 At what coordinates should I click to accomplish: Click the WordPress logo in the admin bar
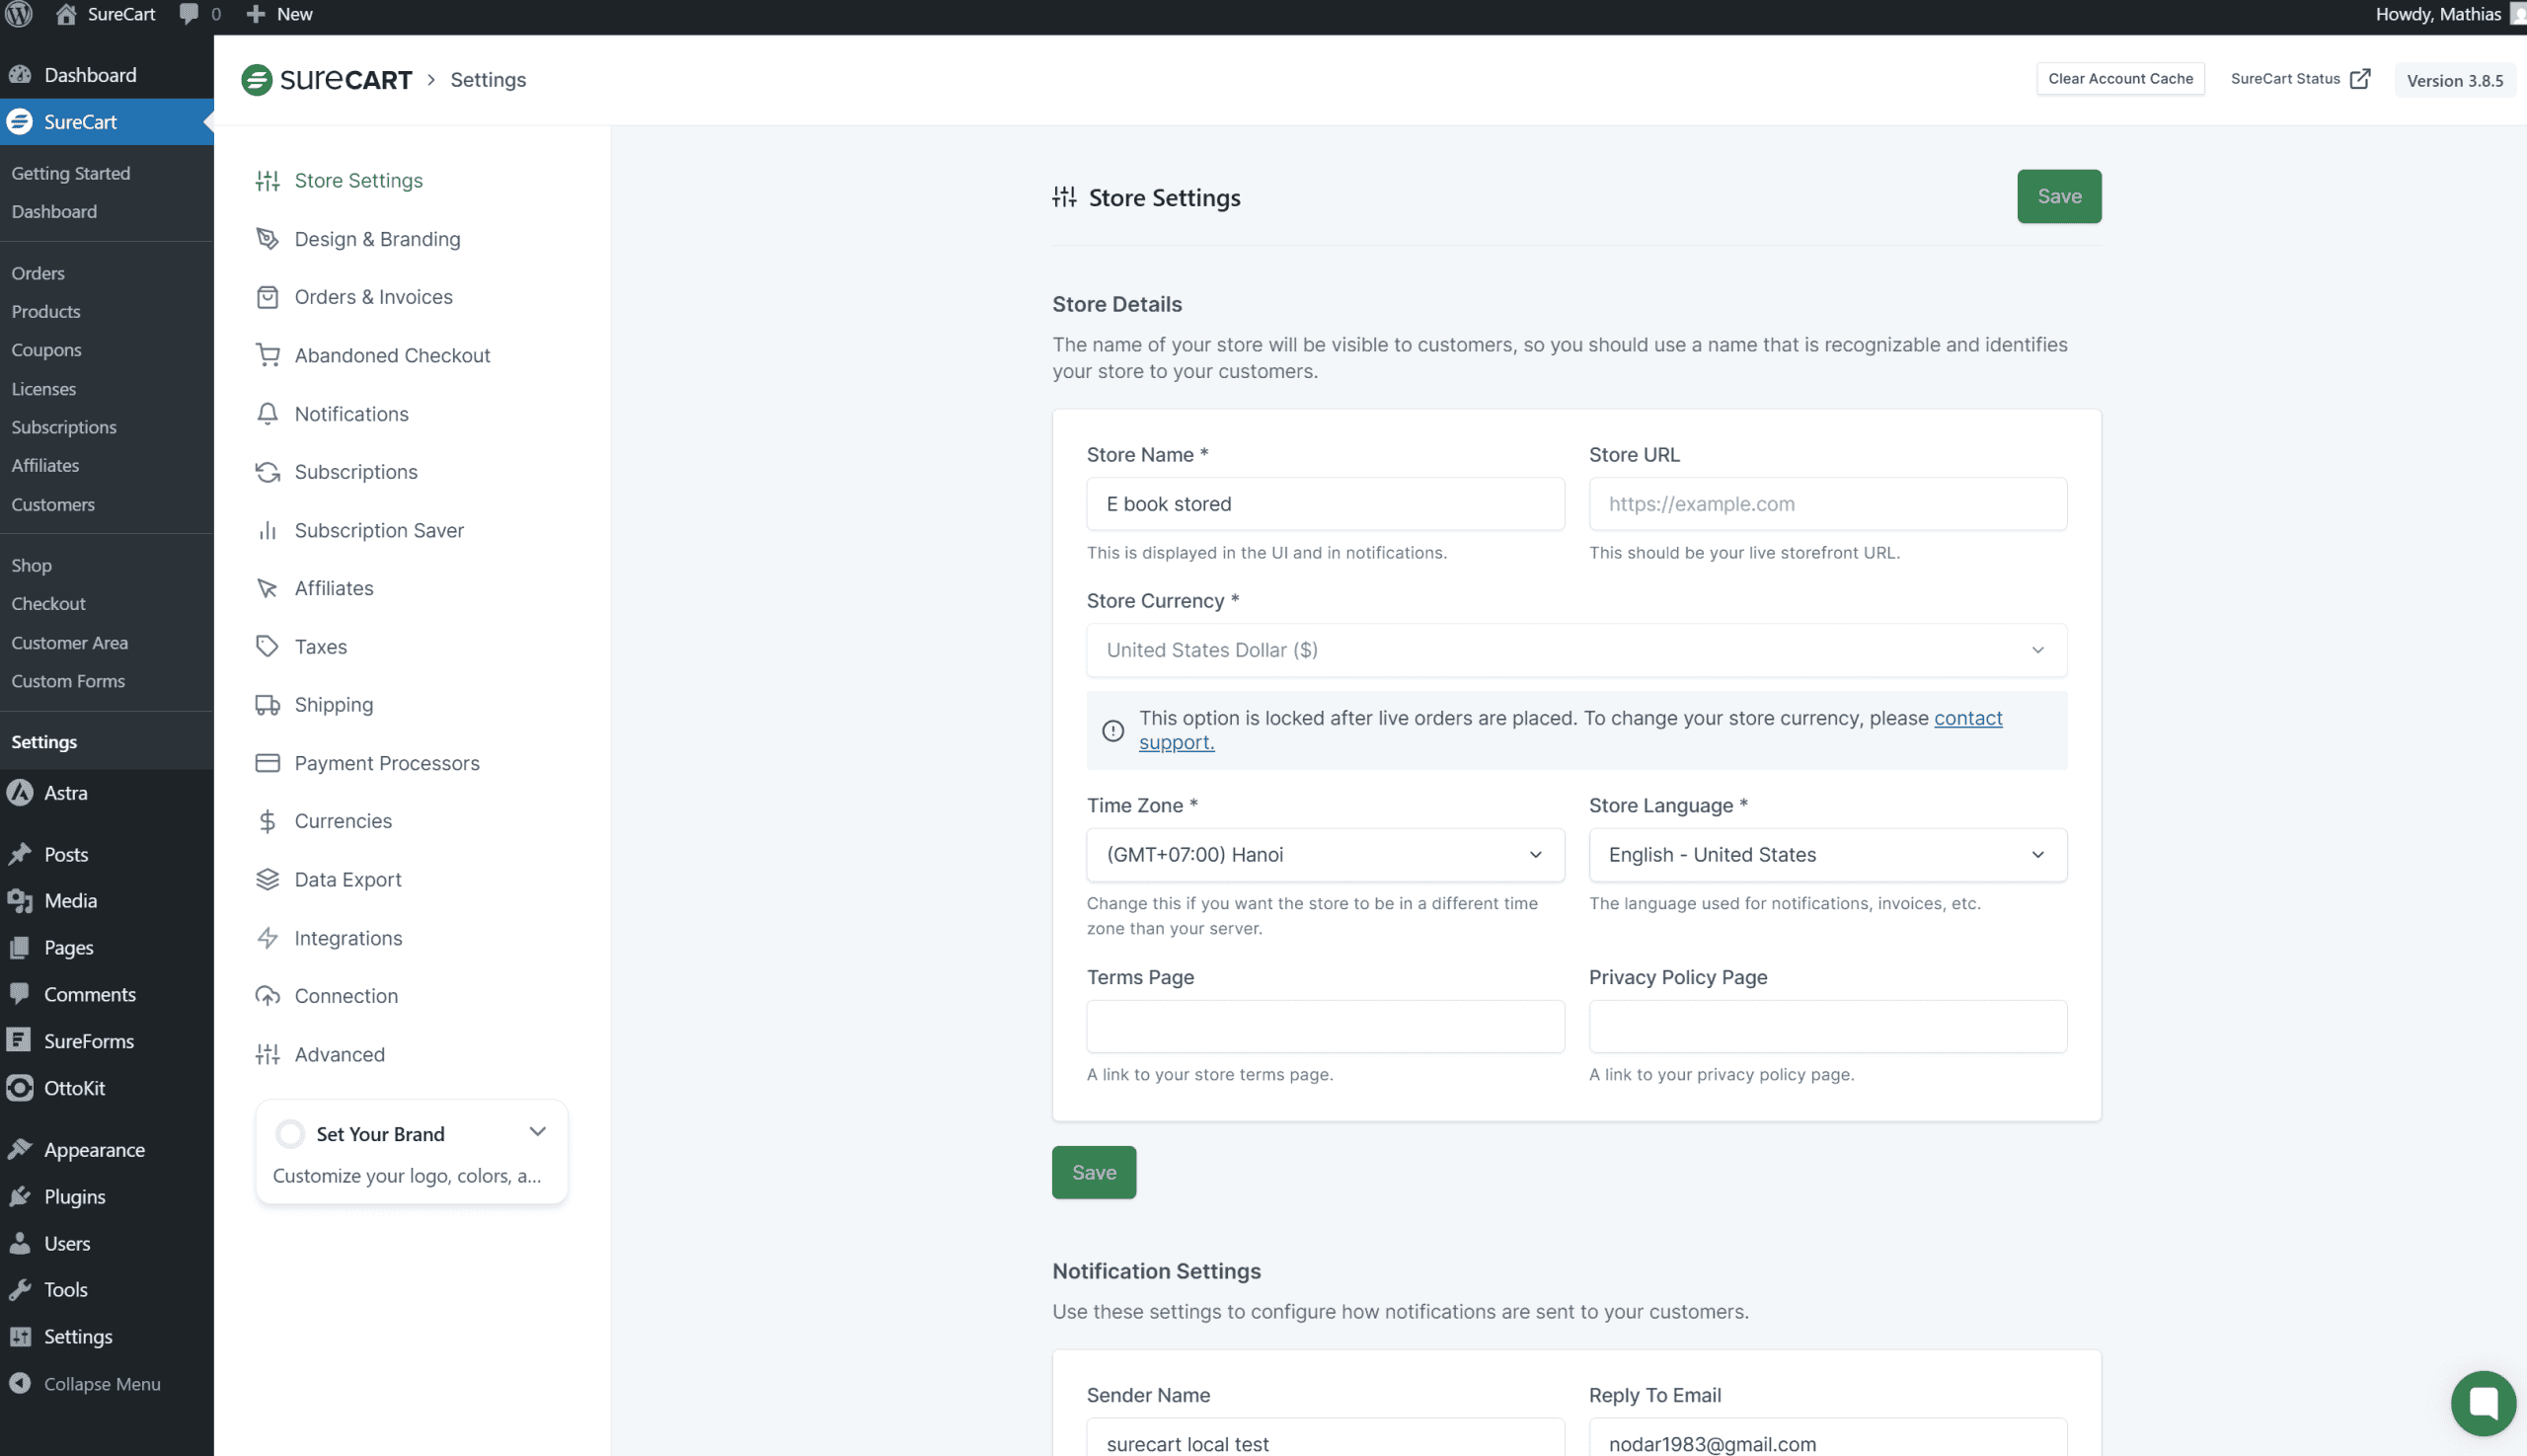click(x=19, y=14)
